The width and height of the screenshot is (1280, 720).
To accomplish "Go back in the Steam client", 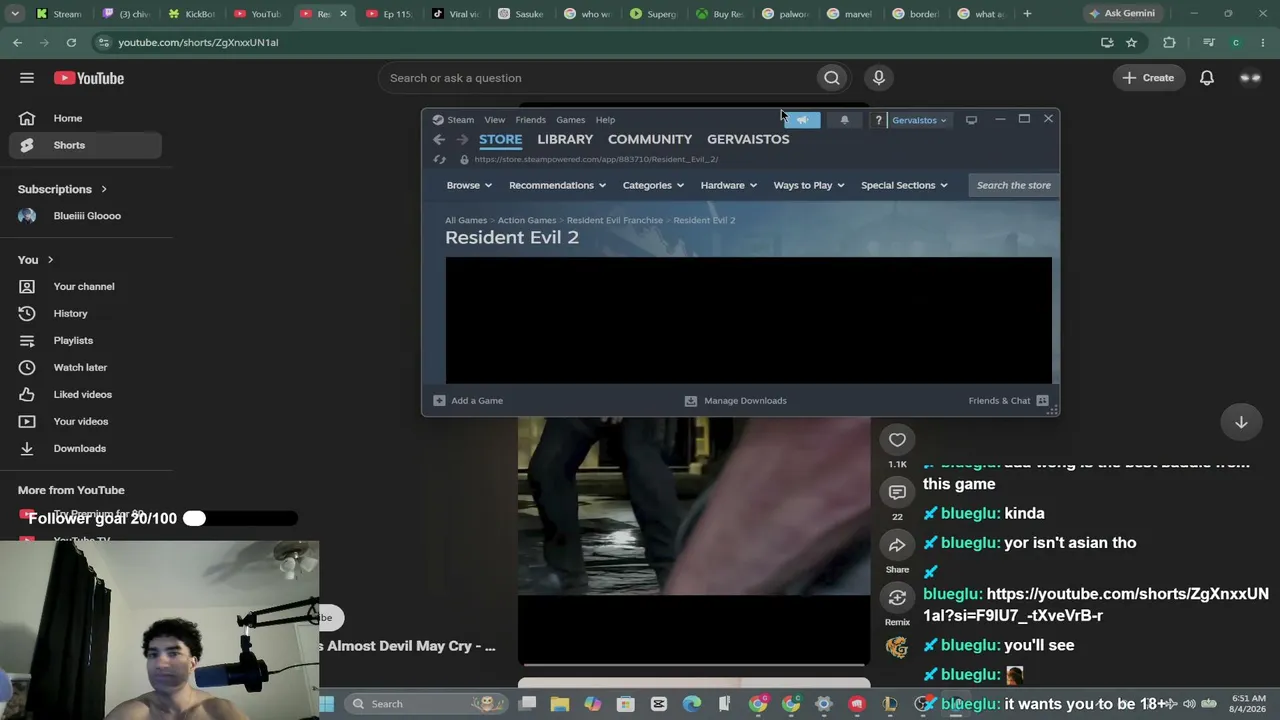I will click(439, 140).
